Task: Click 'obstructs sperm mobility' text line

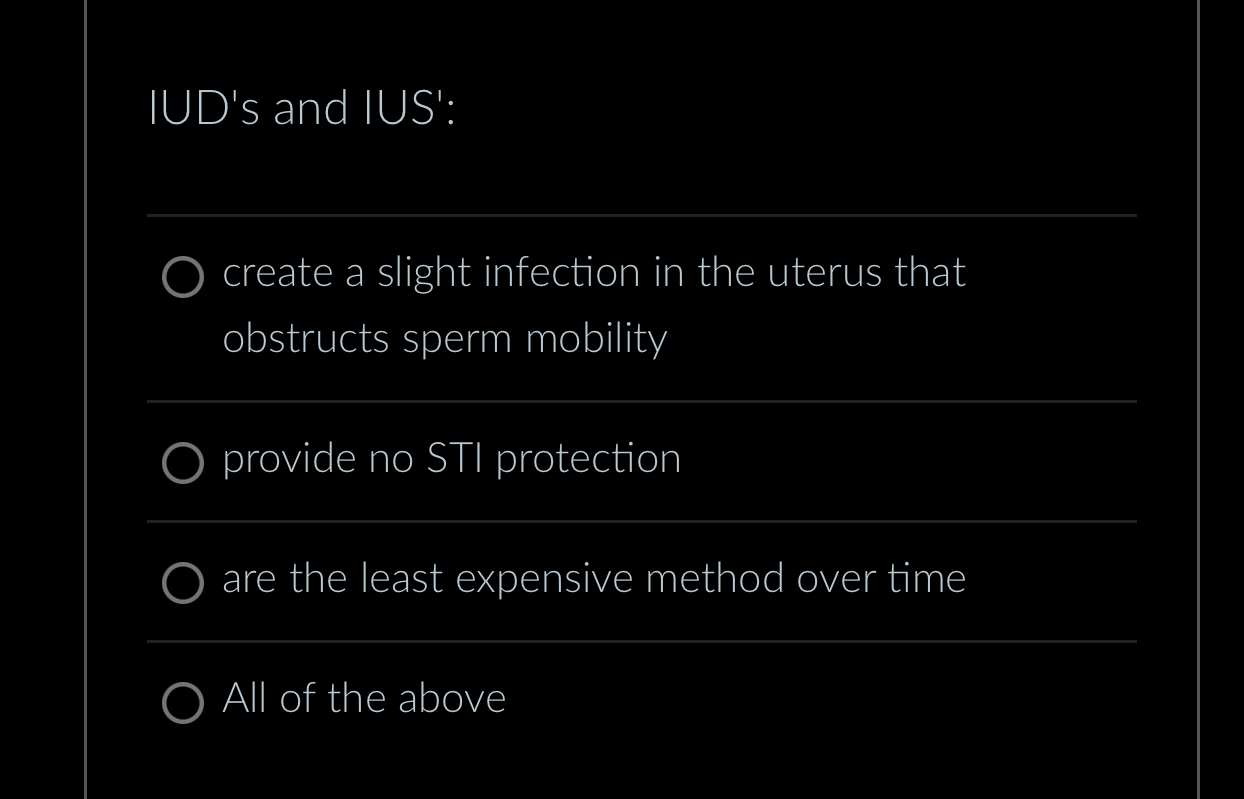Action: (444, 339)
